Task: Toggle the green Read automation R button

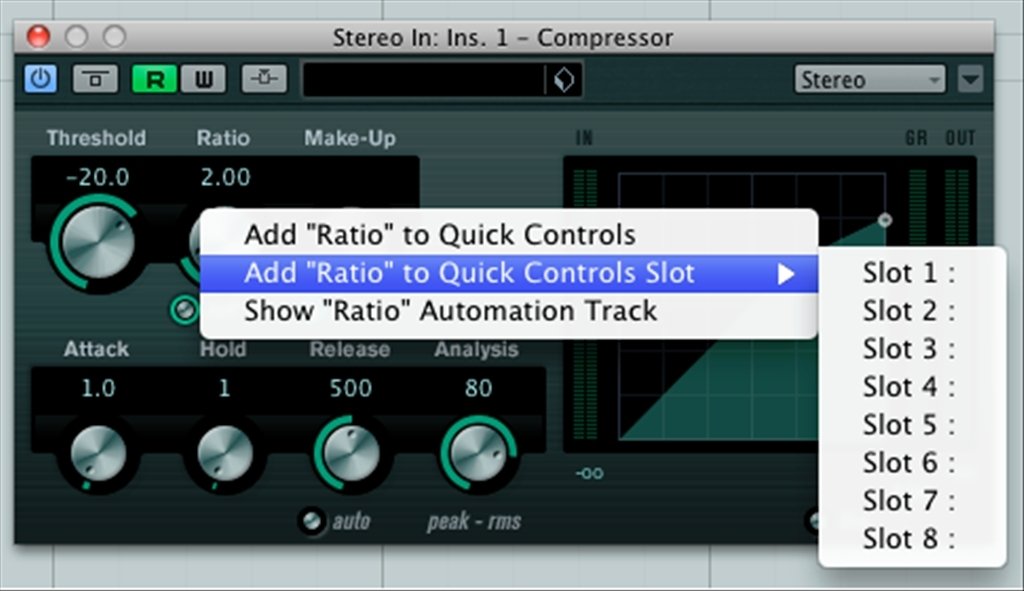Action: (x=155, y=79)
